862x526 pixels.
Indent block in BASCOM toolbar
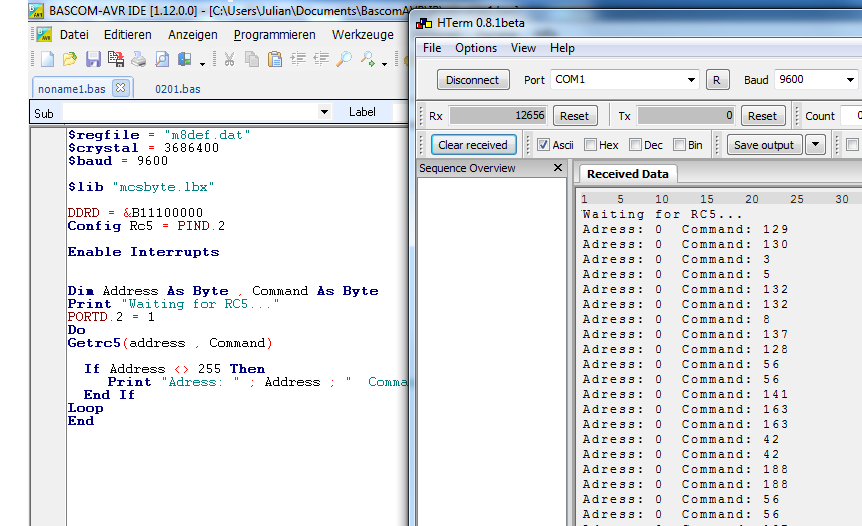point(298,59)
